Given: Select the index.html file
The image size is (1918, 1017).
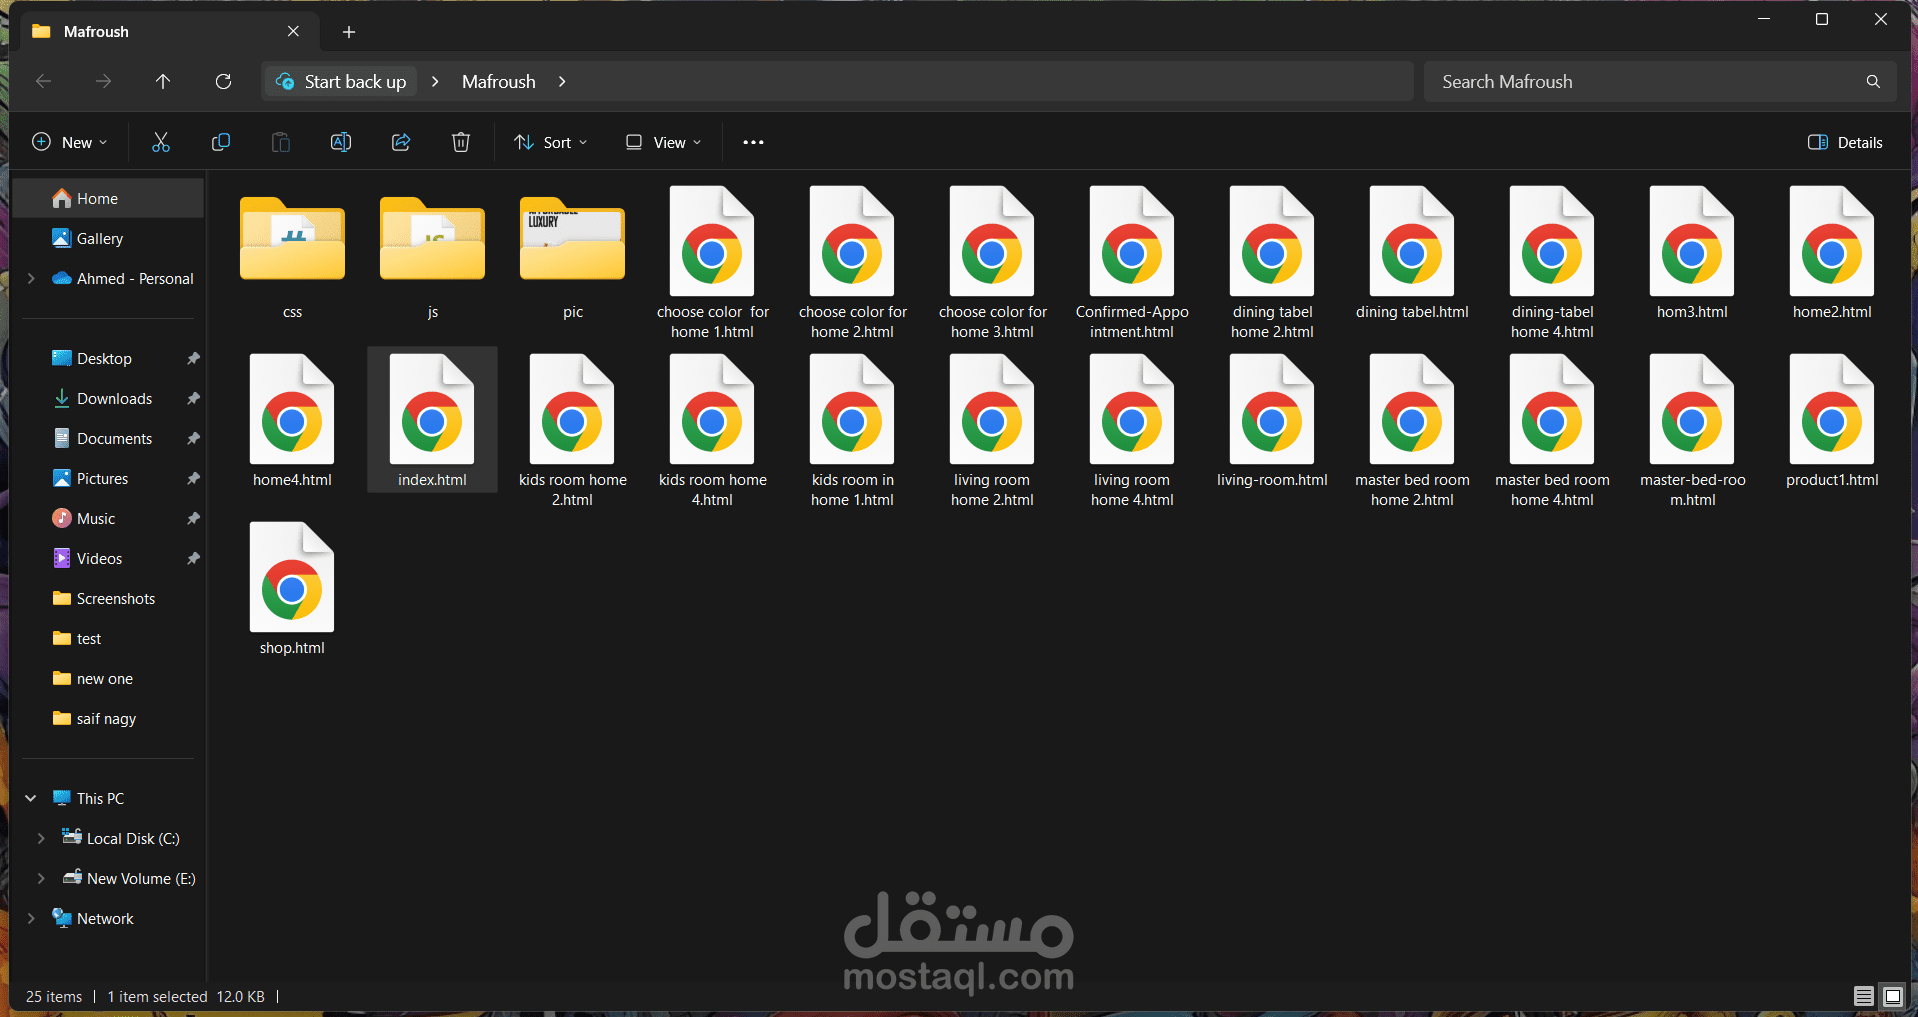Looking at the screenshot, I should pyautogui.click(x=432, y=420).
